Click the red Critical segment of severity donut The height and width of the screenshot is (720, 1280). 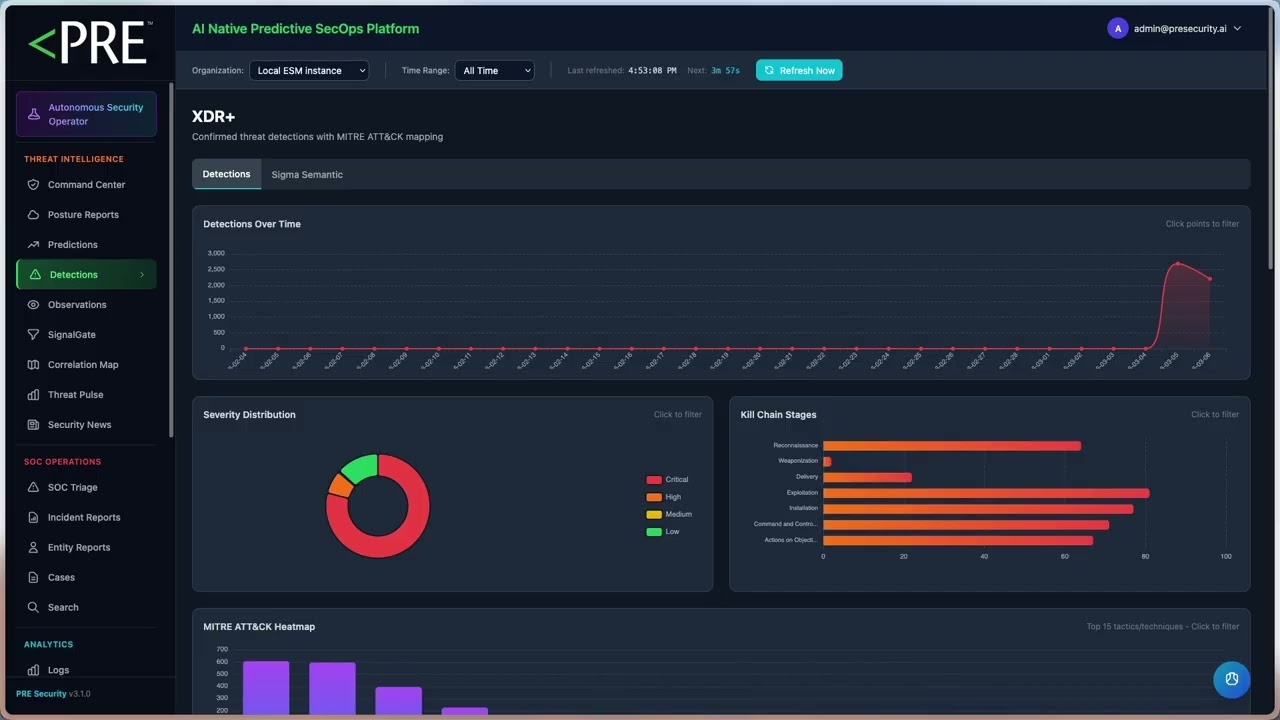pos(405,541)
